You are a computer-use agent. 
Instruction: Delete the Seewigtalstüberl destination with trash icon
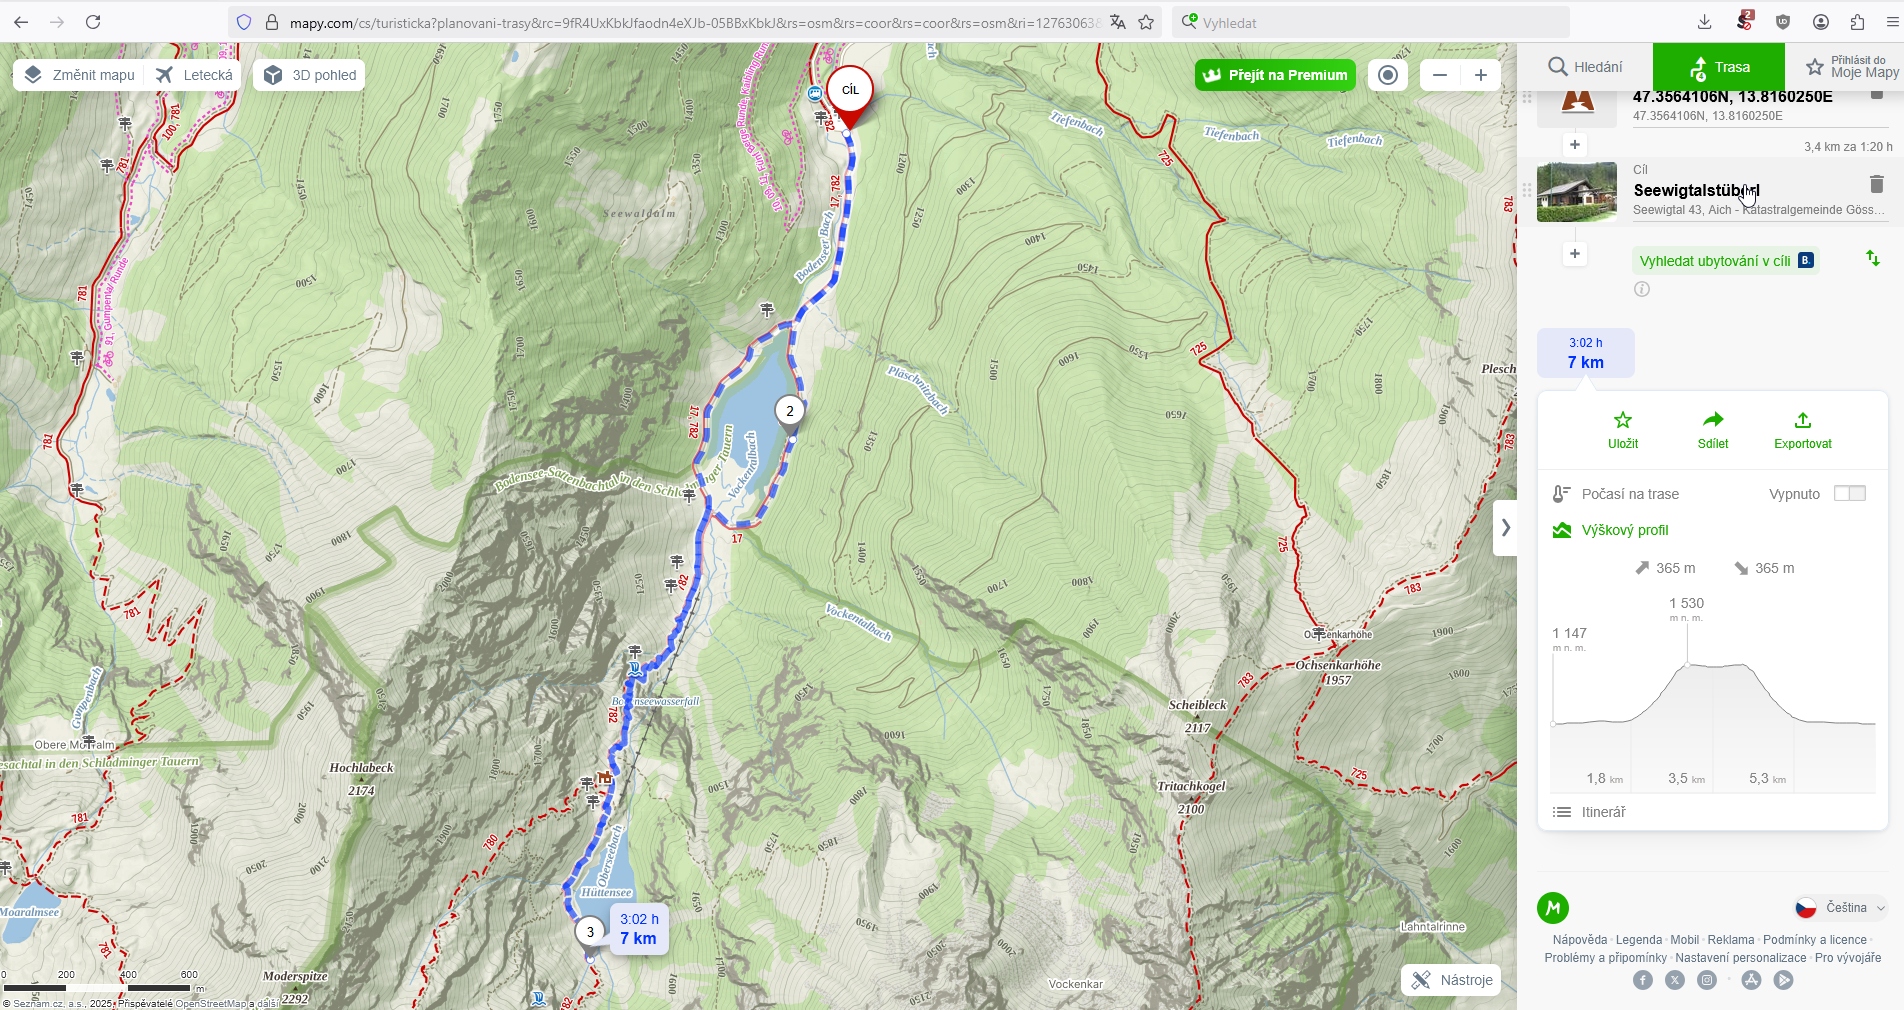tap(1876, 184)
